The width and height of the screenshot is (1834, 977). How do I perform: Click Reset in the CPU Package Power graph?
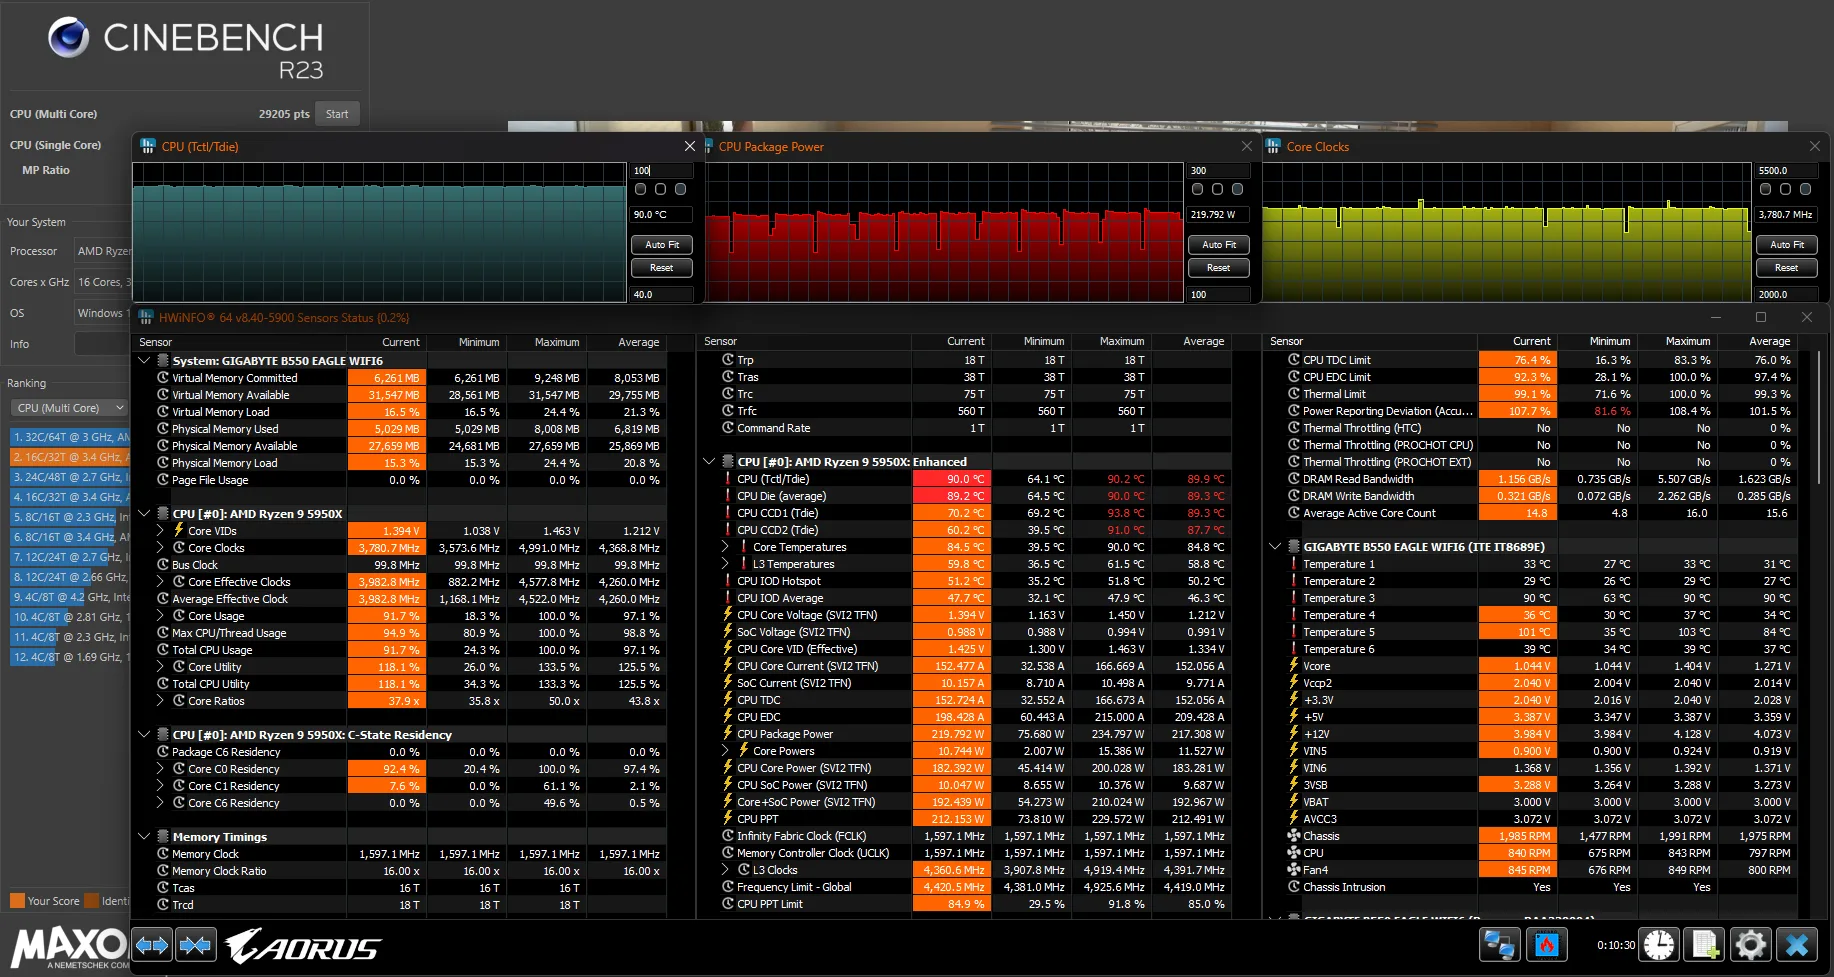[1219, 268]
